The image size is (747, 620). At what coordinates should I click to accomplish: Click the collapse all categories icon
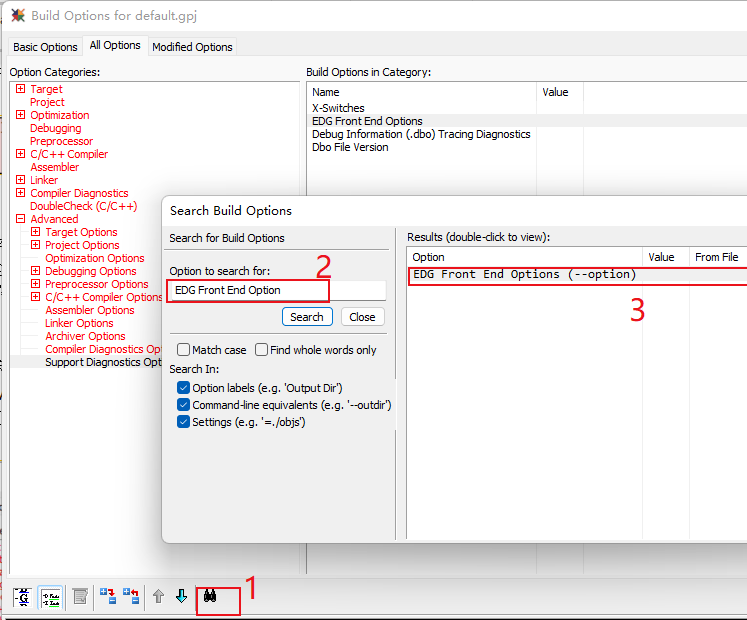(x=130, y=596)
